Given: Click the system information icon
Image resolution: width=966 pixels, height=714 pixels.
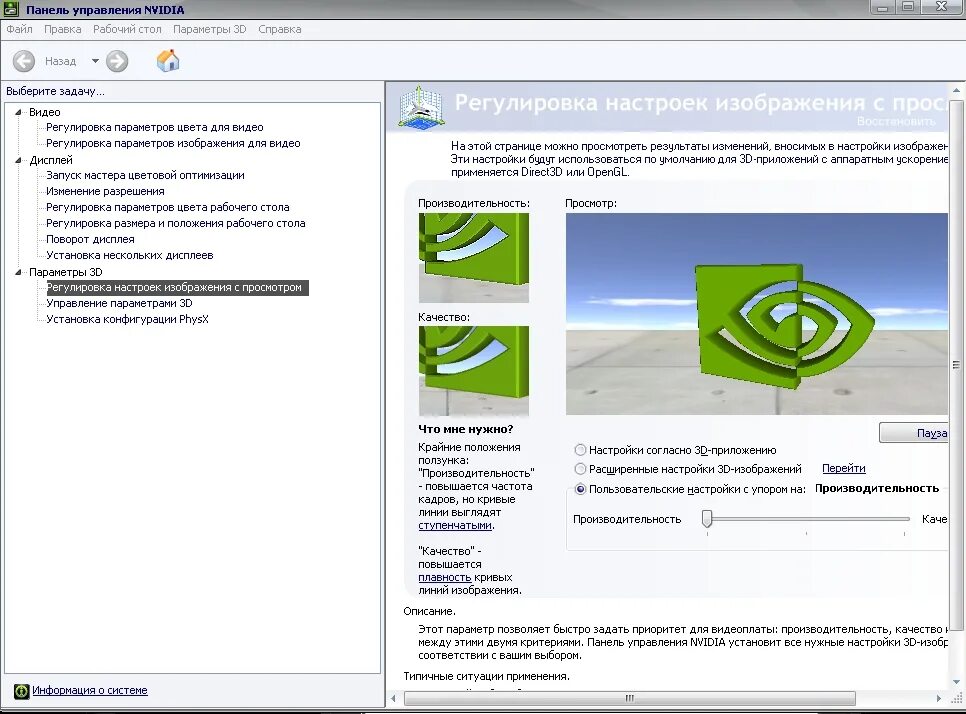Looking at the screenshot, I should tap(22, 691).
